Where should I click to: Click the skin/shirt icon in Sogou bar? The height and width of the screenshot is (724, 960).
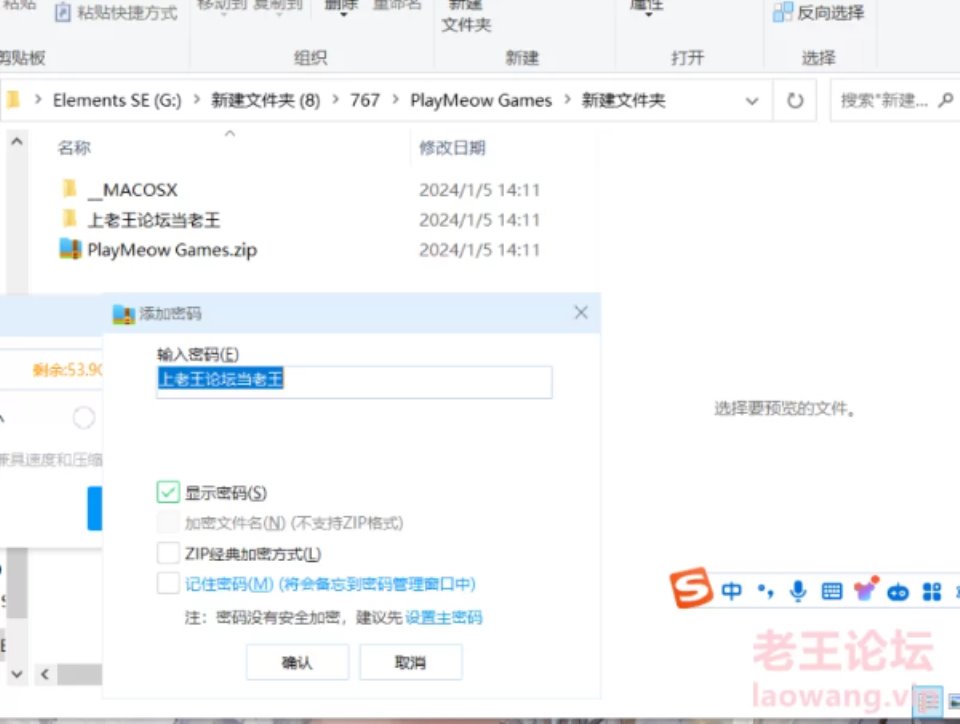tap(866, 589)
